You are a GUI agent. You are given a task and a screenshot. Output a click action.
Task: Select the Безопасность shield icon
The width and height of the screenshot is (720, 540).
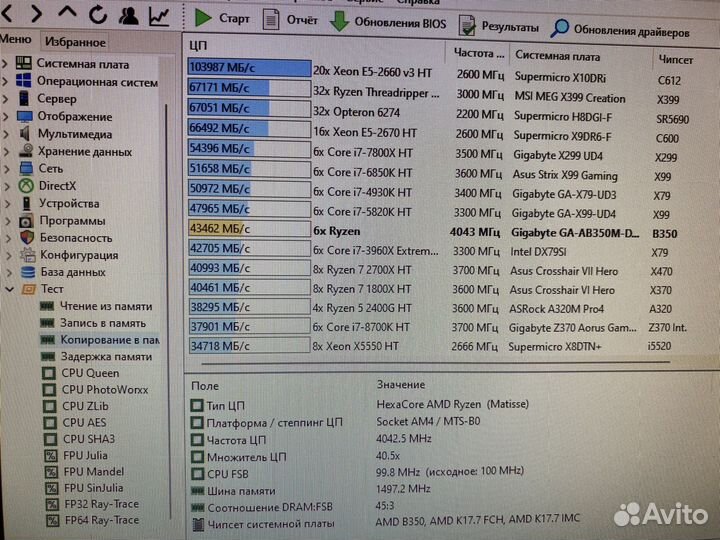tap(27, 238)
